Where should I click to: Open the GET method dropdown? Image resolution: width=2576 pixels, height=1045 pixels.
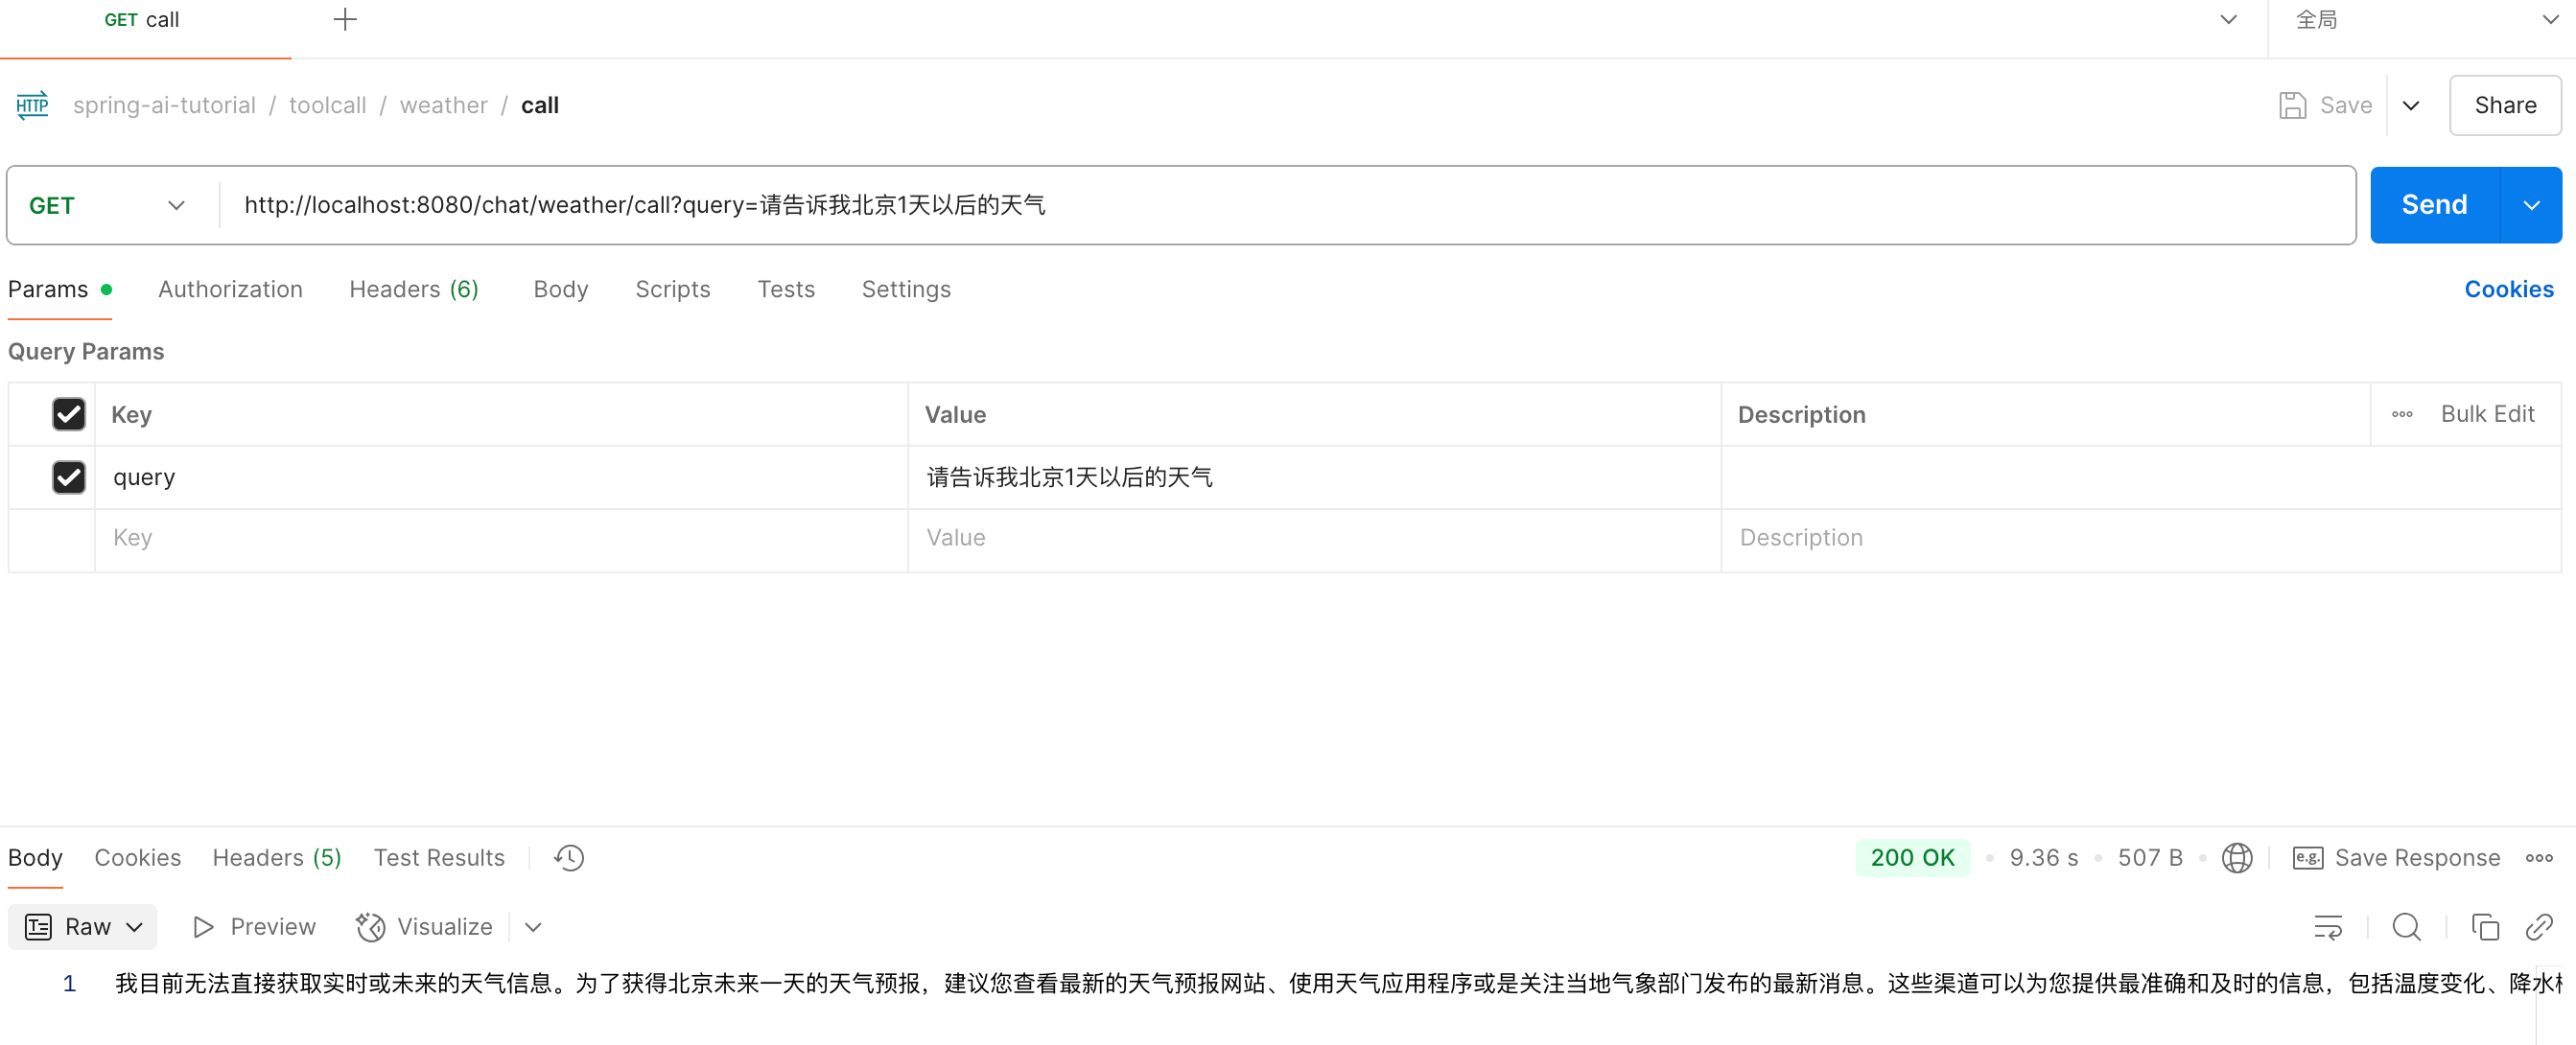click(x=108, y=205)
